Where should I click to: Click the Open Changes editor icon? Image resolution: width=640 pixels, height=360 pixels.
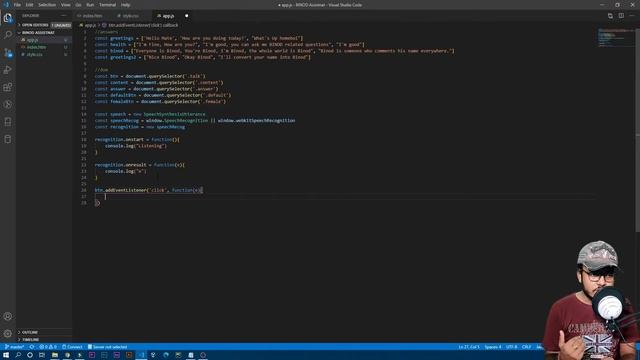coord(610,16)
